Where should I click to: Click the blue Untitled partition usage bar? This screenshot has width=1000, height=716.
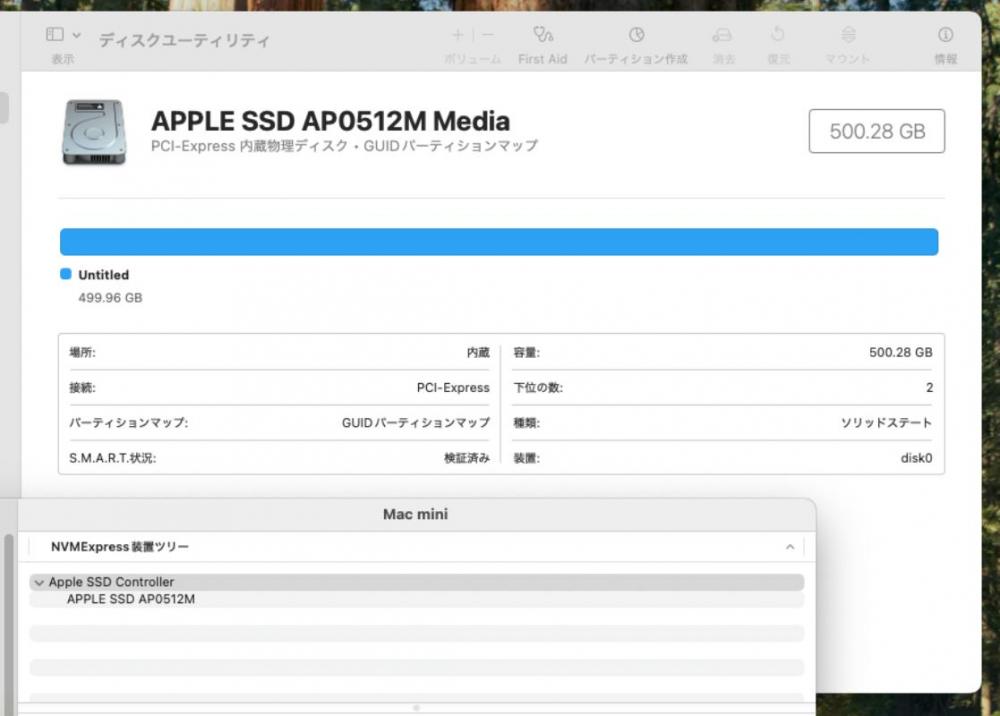(499, 242)
